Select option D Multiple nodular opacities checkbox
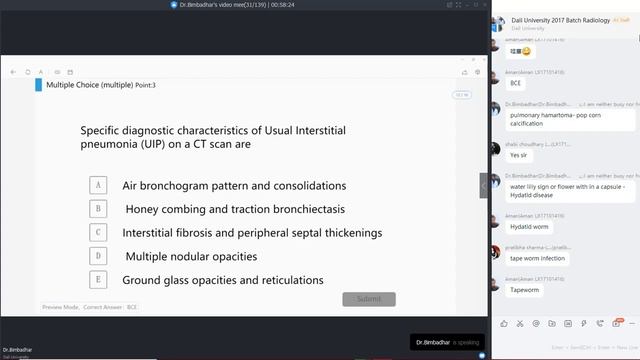The image size is (640, 360). pos(98,256)
